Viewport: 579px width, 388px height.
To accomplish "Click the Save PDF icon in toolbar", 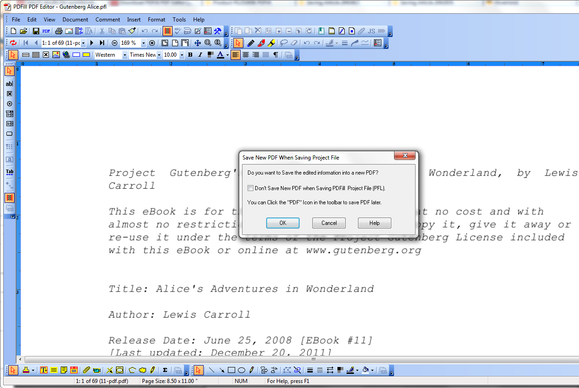I will 46,31.
